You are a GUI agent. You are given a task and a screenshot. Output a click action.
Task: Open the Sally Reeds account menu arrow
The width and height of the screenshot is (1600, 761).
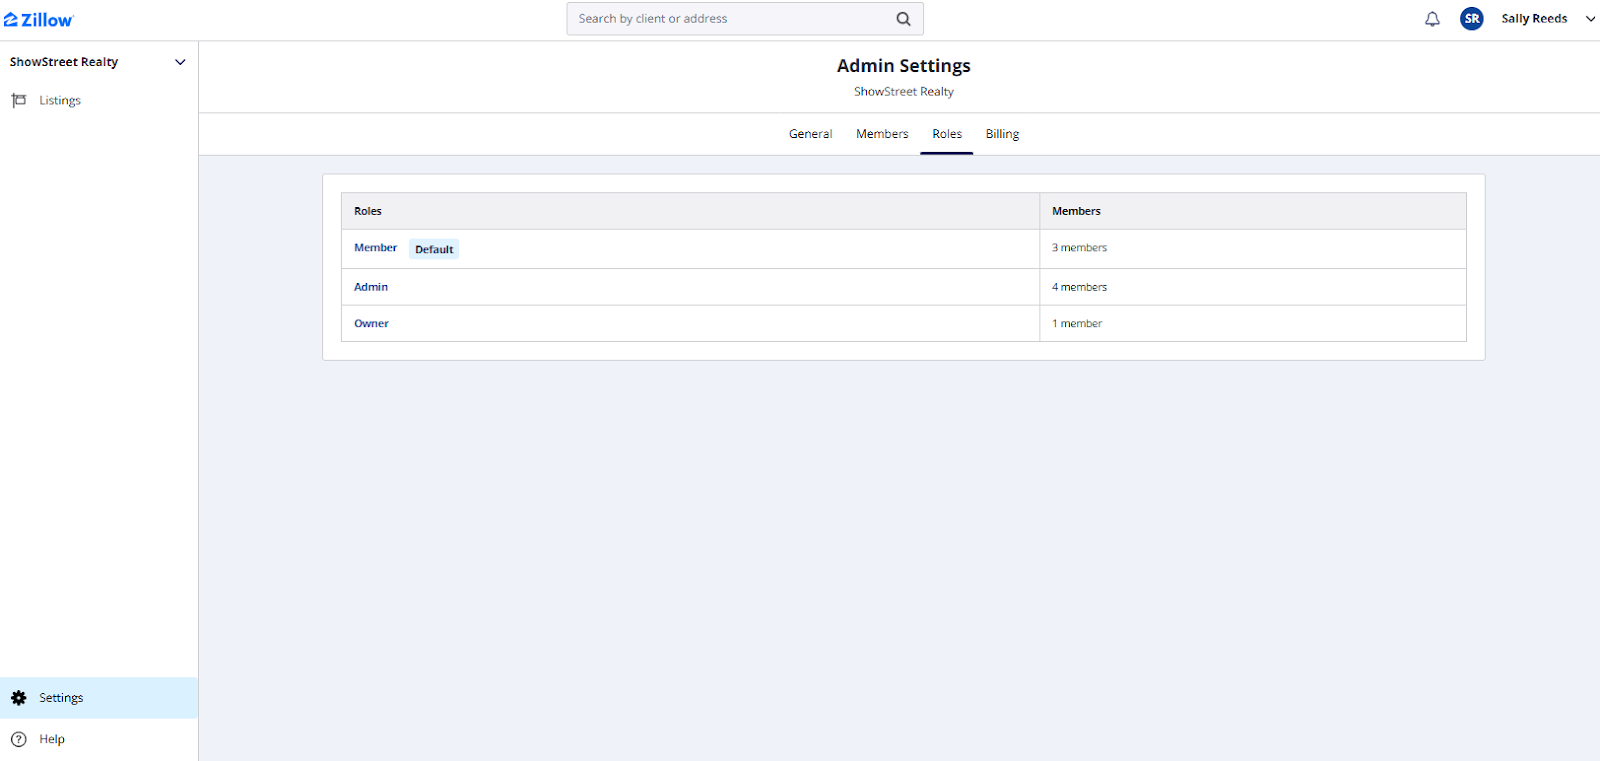point(1590,19)
